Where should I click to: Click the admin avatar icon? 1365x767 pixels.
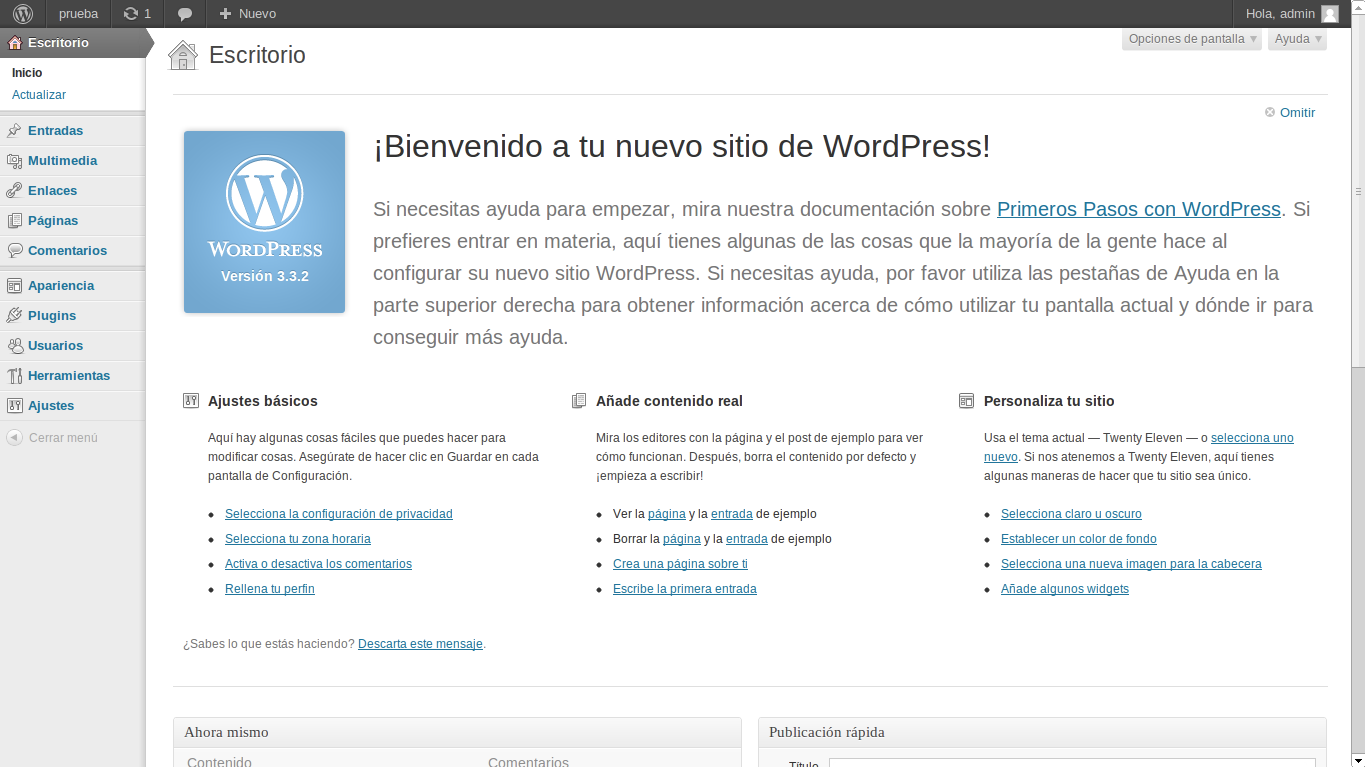click(1329, 14)
